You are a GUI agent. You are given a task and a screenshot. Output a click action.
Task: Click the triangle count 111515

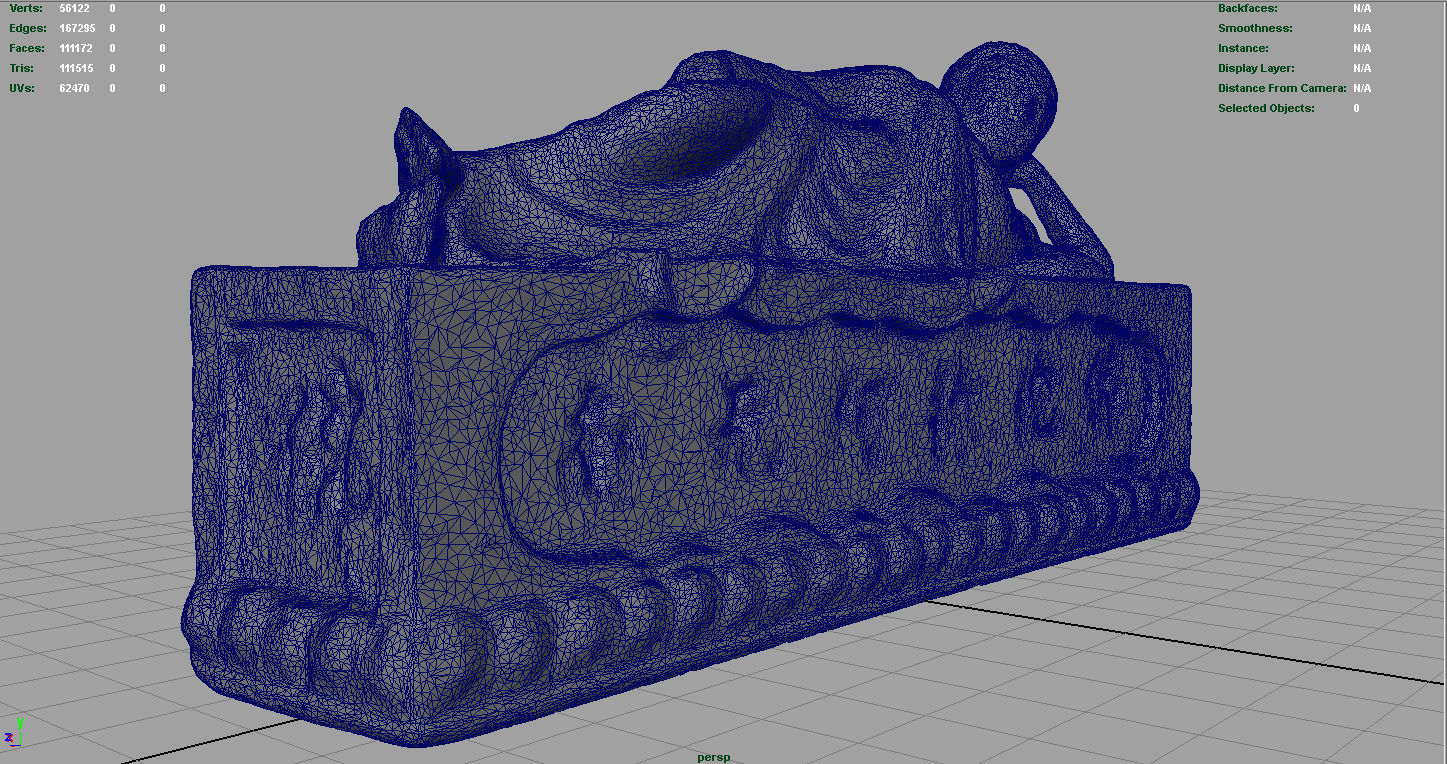[77, 68]
